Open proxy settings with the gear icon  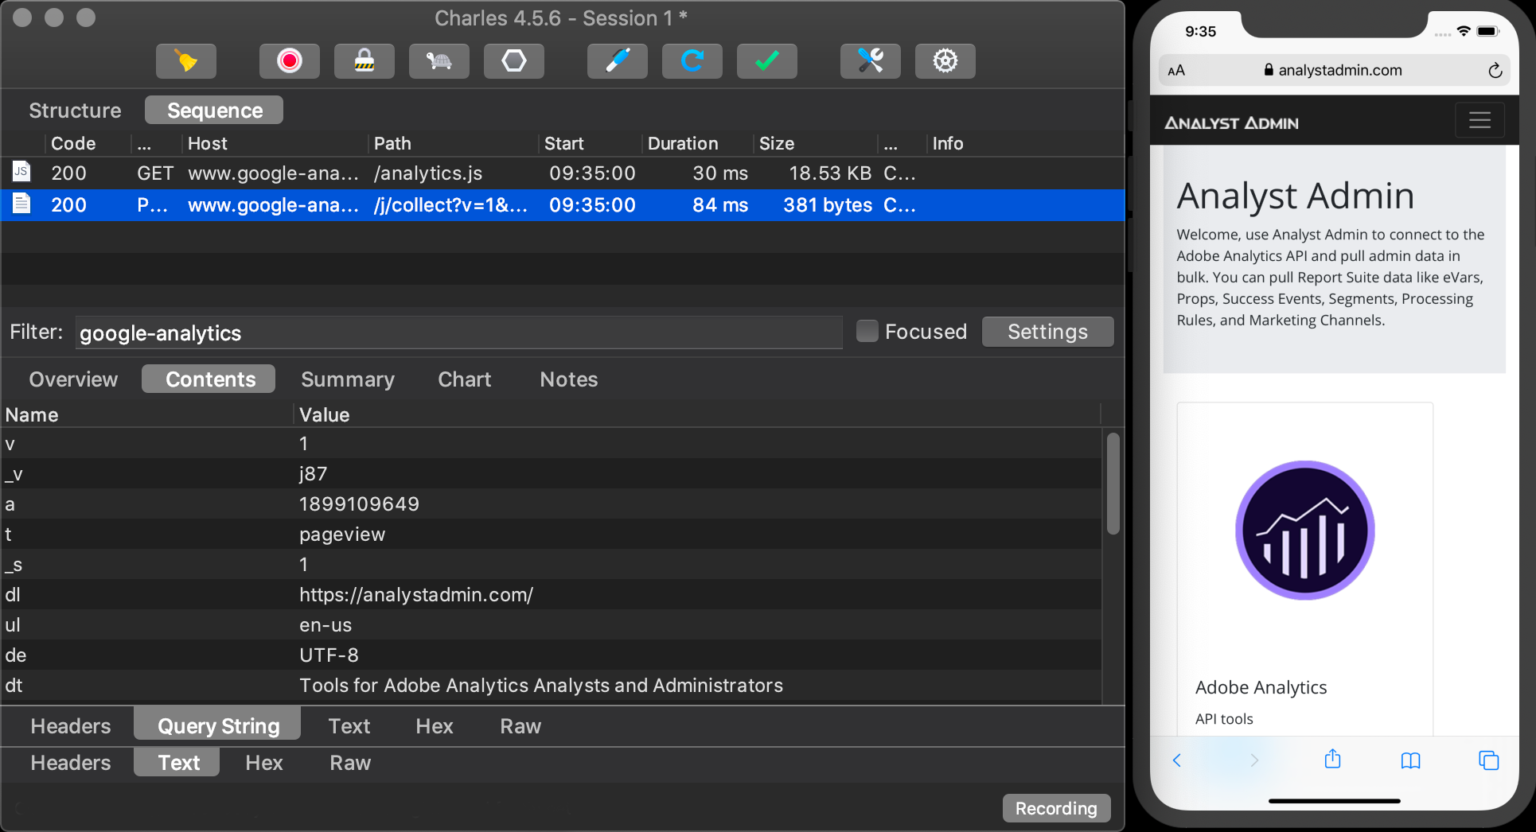point(945,61)
